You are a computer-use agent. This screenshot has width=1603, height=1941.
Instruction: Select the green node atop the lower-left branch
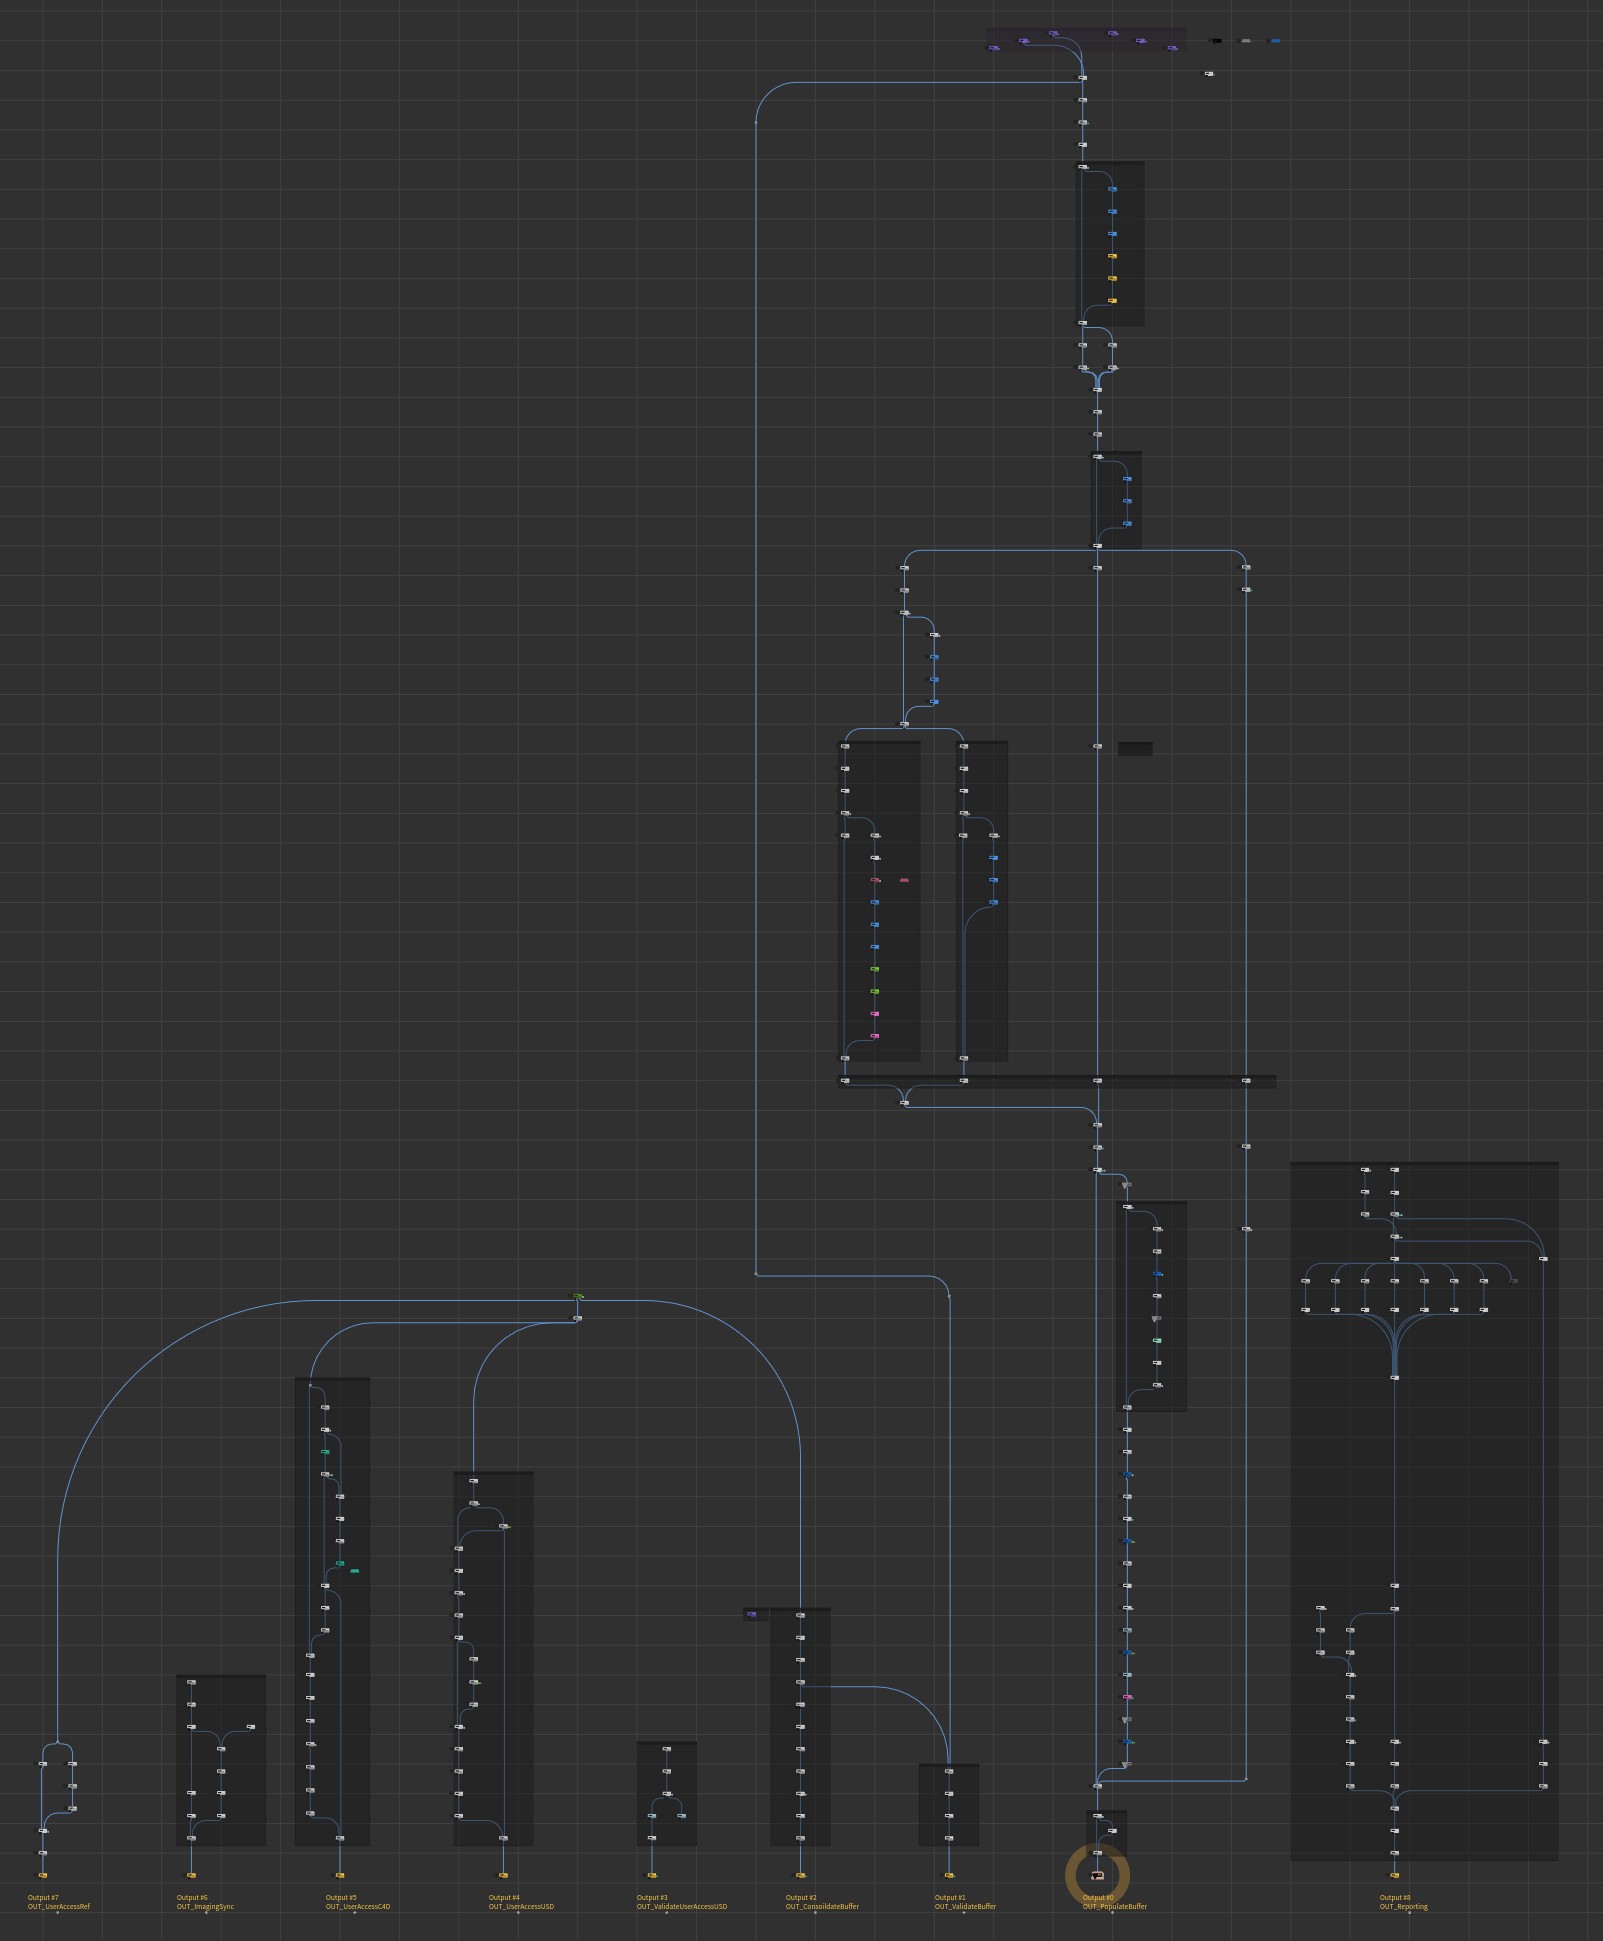tap(578, 1296)
